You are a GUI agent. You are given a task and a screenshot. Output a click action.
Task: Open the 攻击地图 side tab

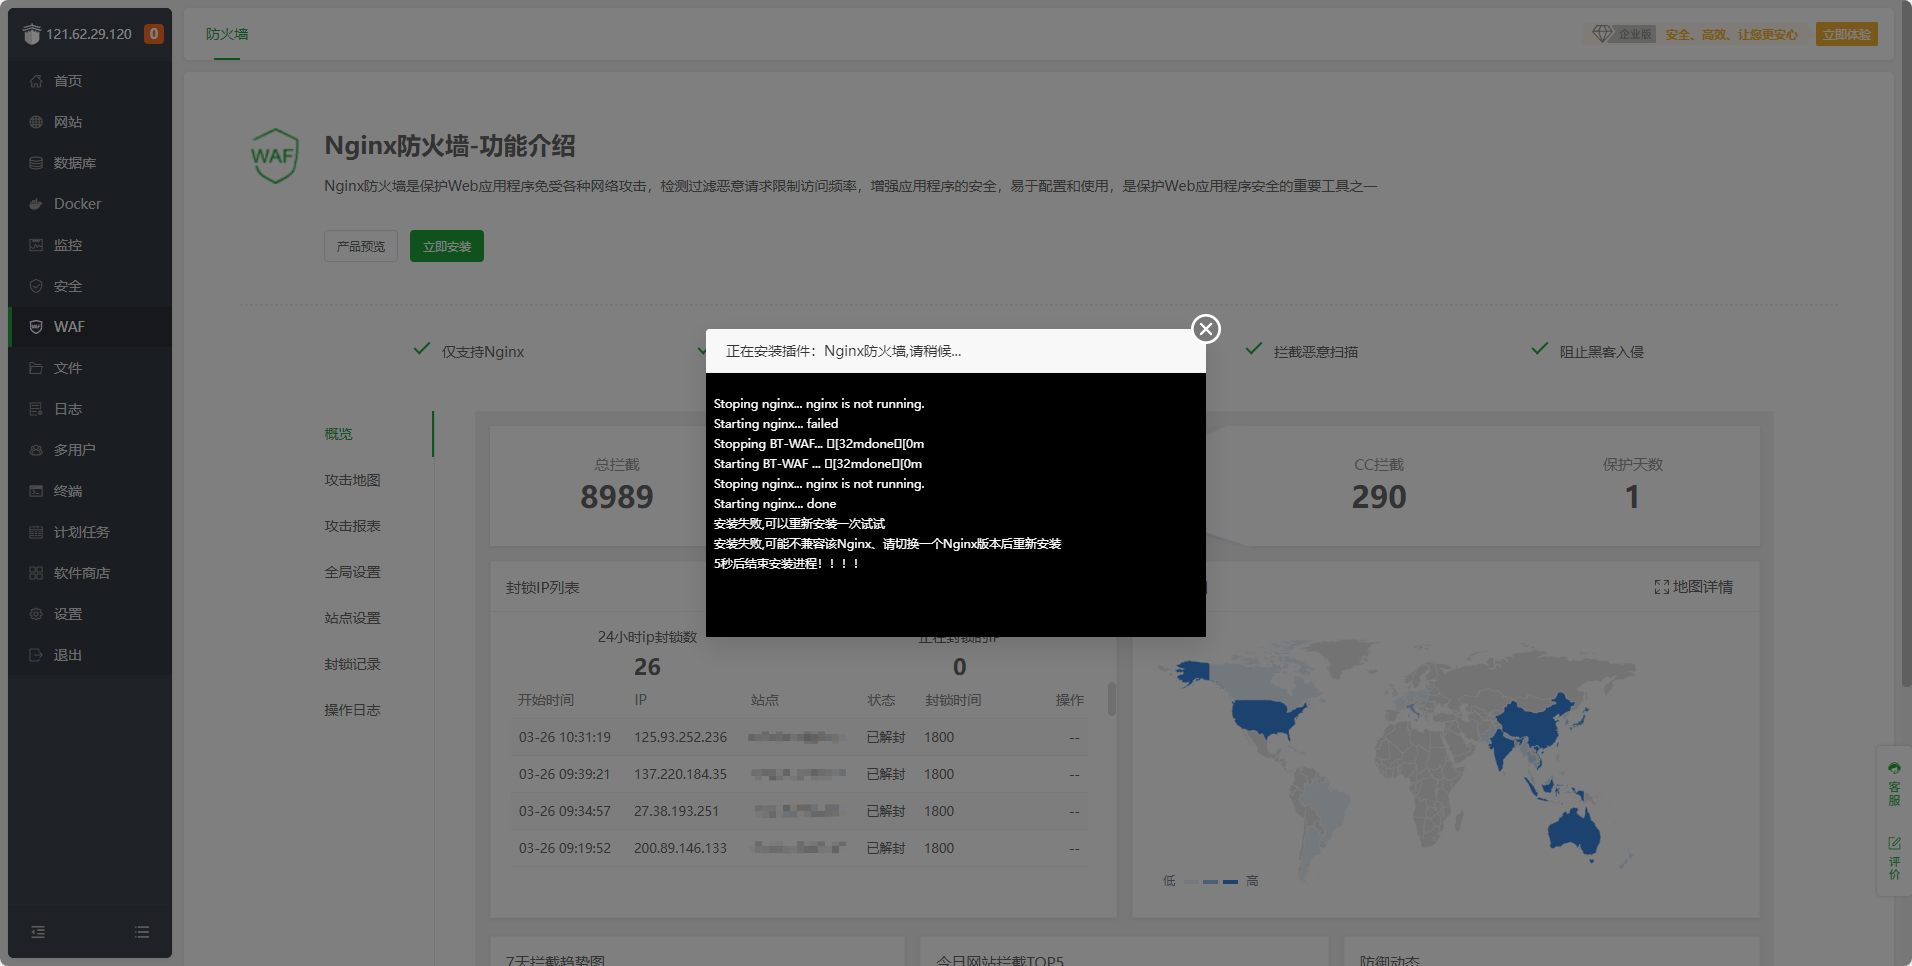tap(352, 480)
